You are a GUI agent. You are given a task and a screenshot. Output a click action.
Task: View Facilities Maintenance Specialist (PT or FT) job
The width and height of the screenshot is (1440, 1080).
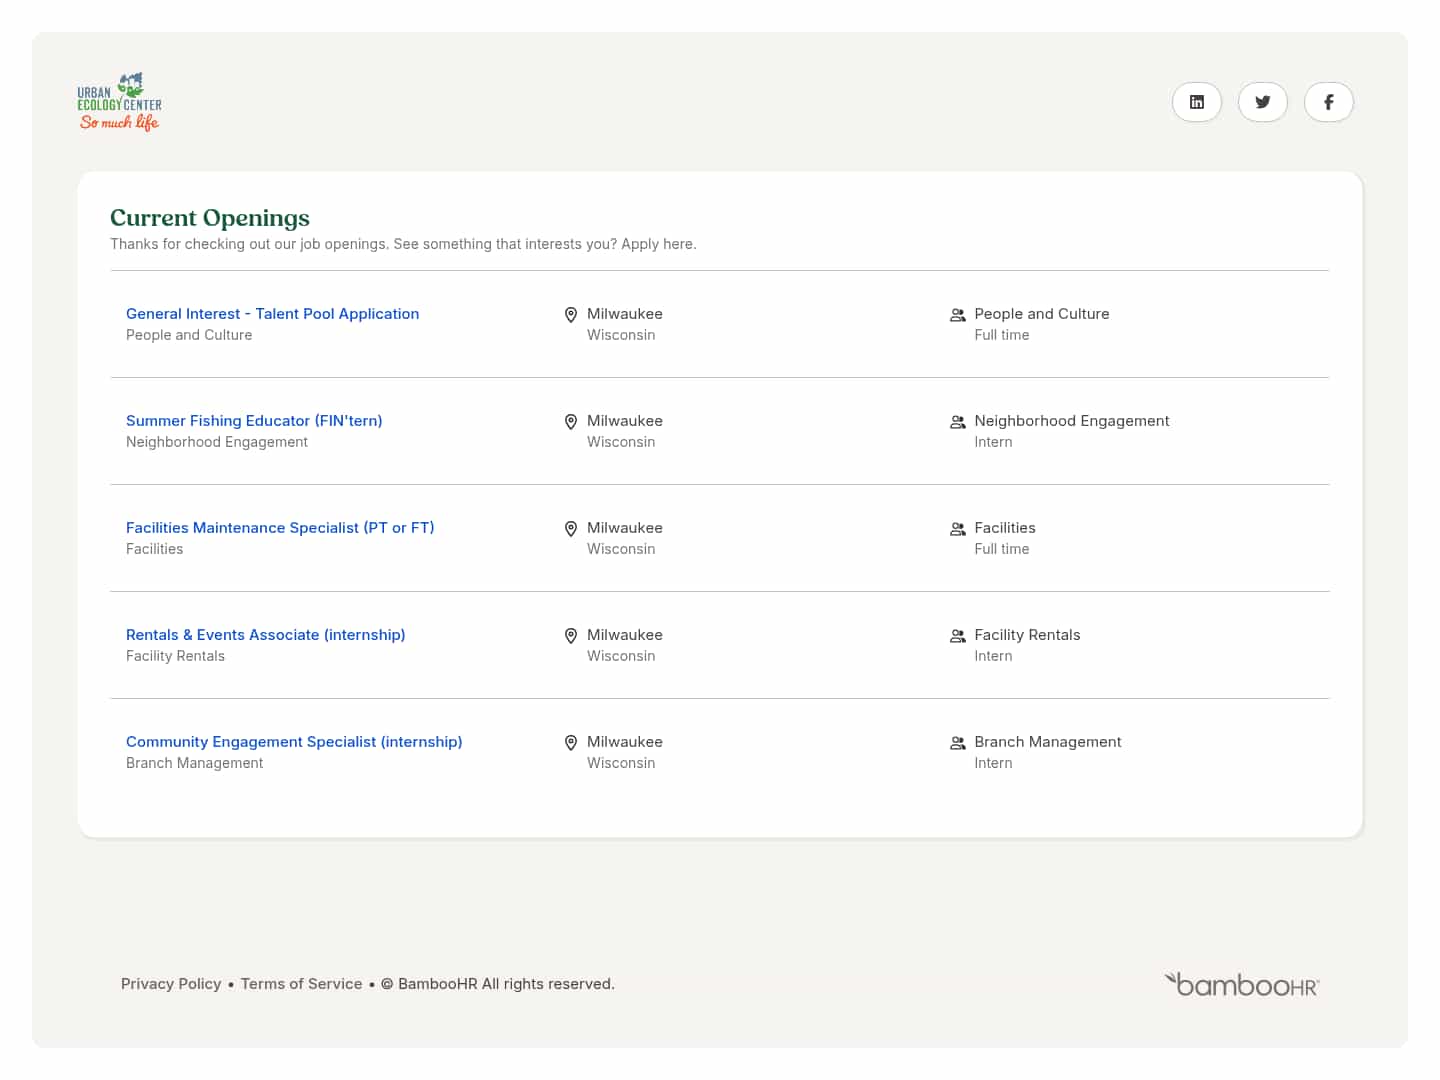pos(280,528)
